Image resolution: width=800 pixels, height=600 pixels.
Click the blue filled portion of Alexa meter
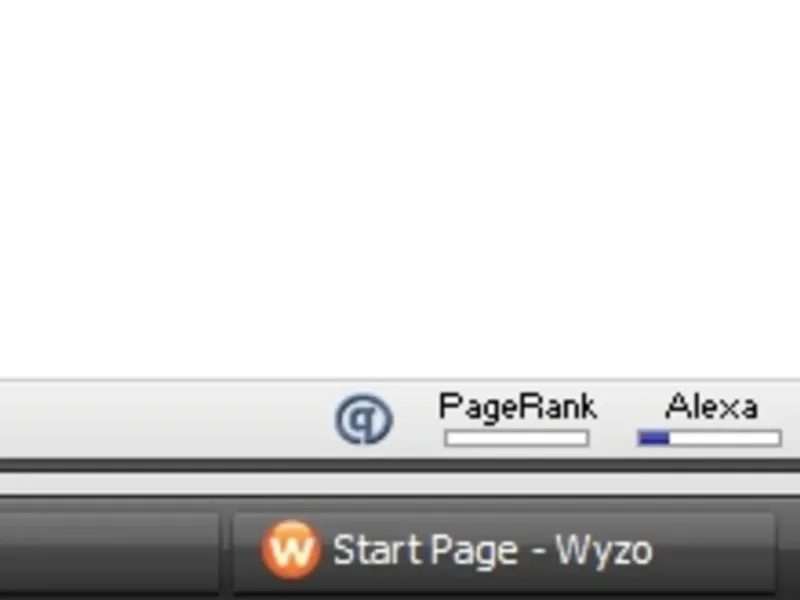pyautogui.click(x=654, y=438)
